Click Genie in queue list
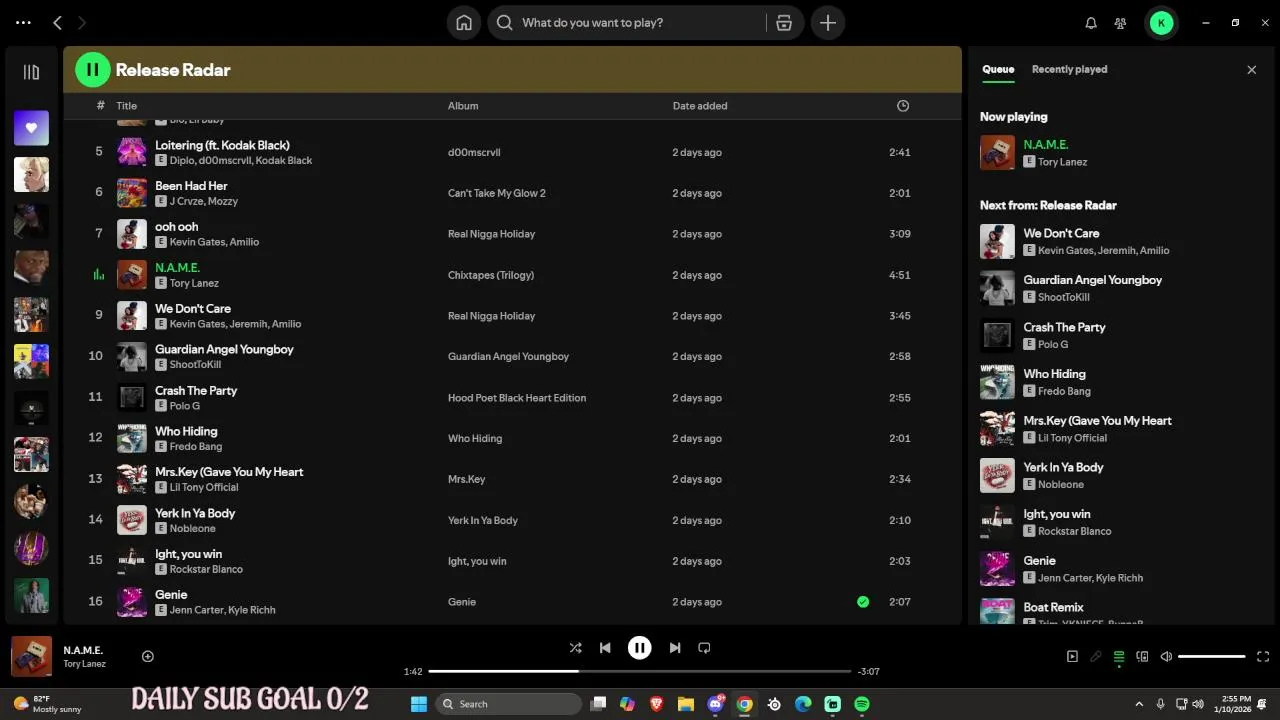This screenshot has width=1280, height=720. click(x=1040, y=561)
